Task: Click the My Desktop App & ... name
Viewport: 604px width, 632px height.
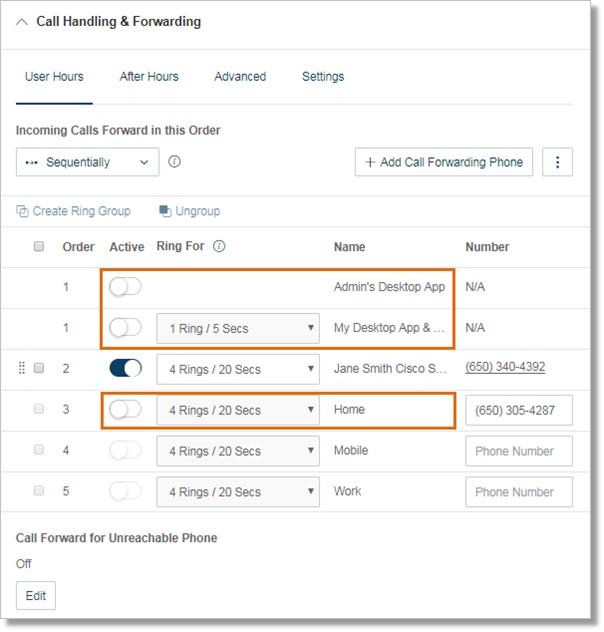Action: [x=389, y=328]
